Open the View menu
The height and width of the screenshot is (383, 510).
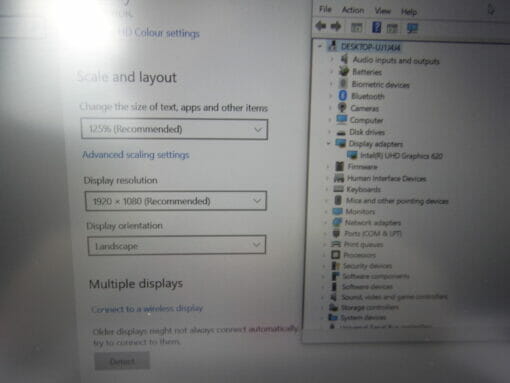(382, 11)
